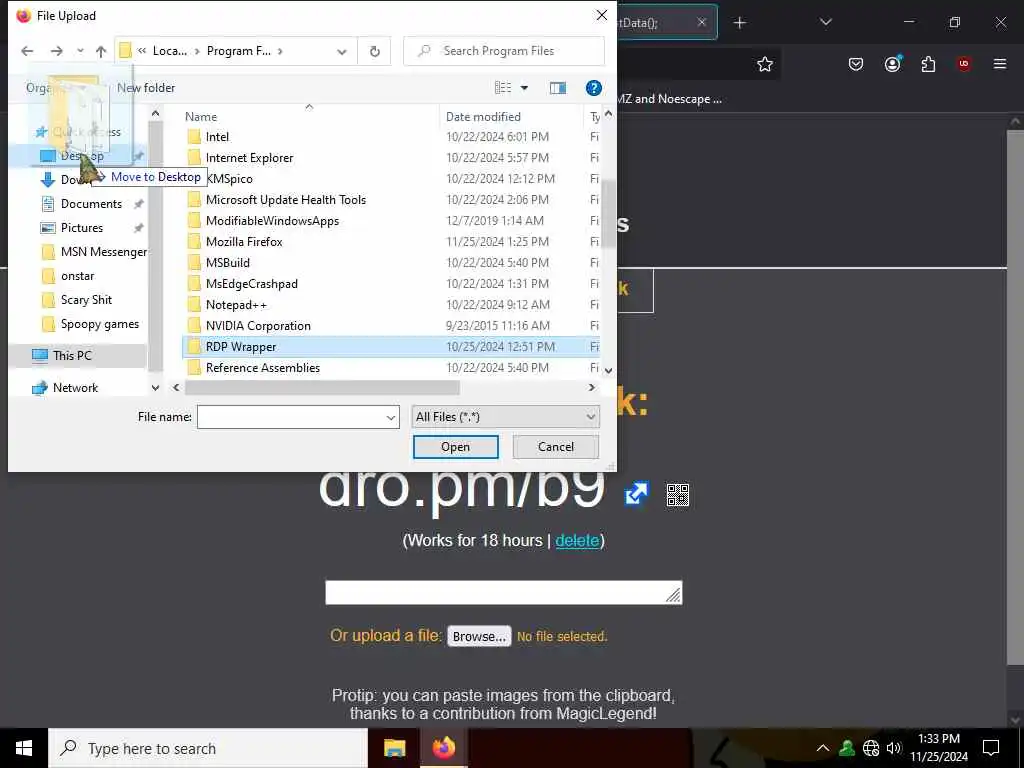
Task: Click the horizontal scrollbar in file list
Action: (x=322, y=388)
